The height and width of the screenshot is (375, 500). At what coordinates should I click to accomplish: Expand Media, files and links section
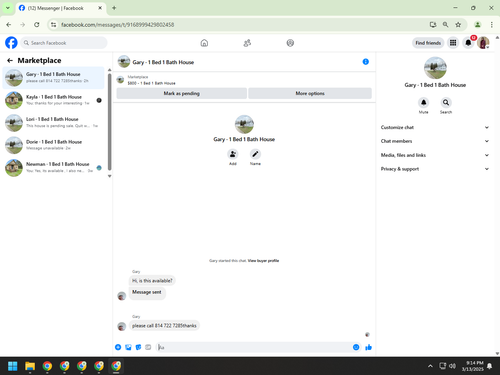pyautogui.click(x=435, y=155)
